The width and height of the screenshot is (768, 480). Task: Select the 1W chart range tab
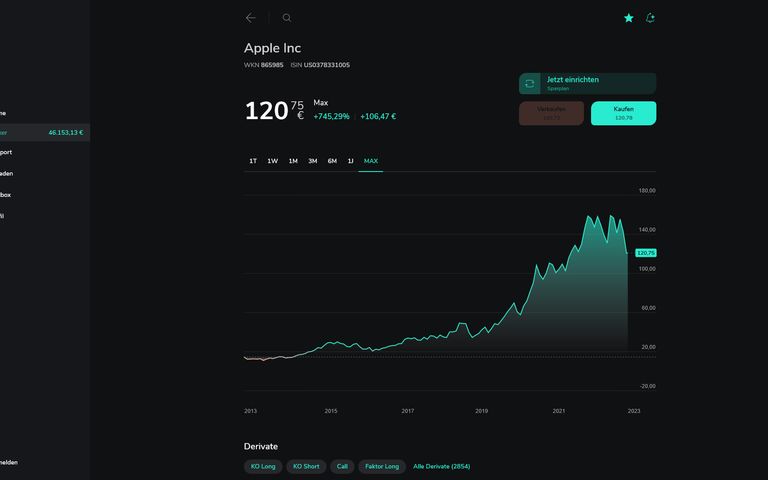pos(273,161)
